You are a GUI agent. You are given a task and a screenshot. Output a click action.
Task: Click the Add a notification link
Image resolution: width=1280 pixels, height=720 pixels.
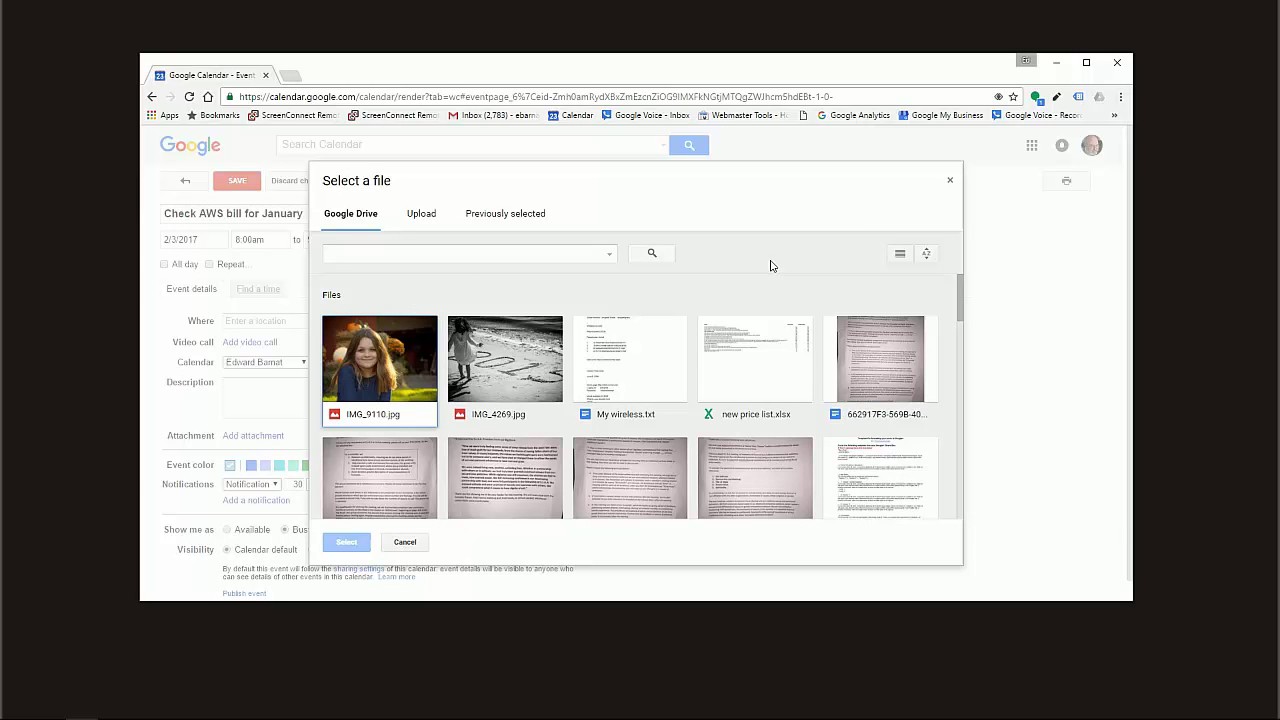pos(256,500)
